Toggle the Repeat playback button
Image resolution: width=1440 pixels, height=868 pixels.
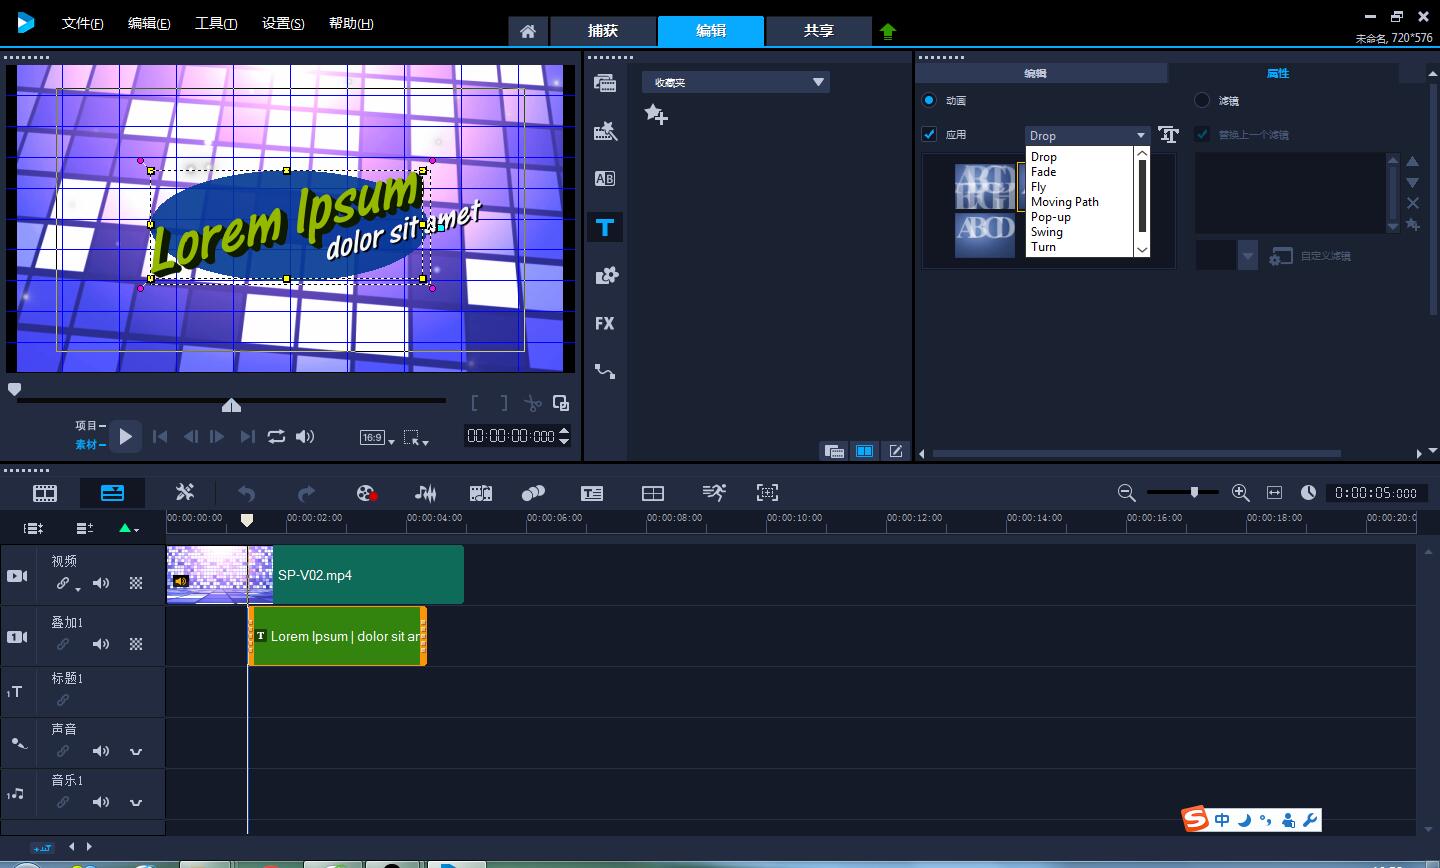[276, 436]
